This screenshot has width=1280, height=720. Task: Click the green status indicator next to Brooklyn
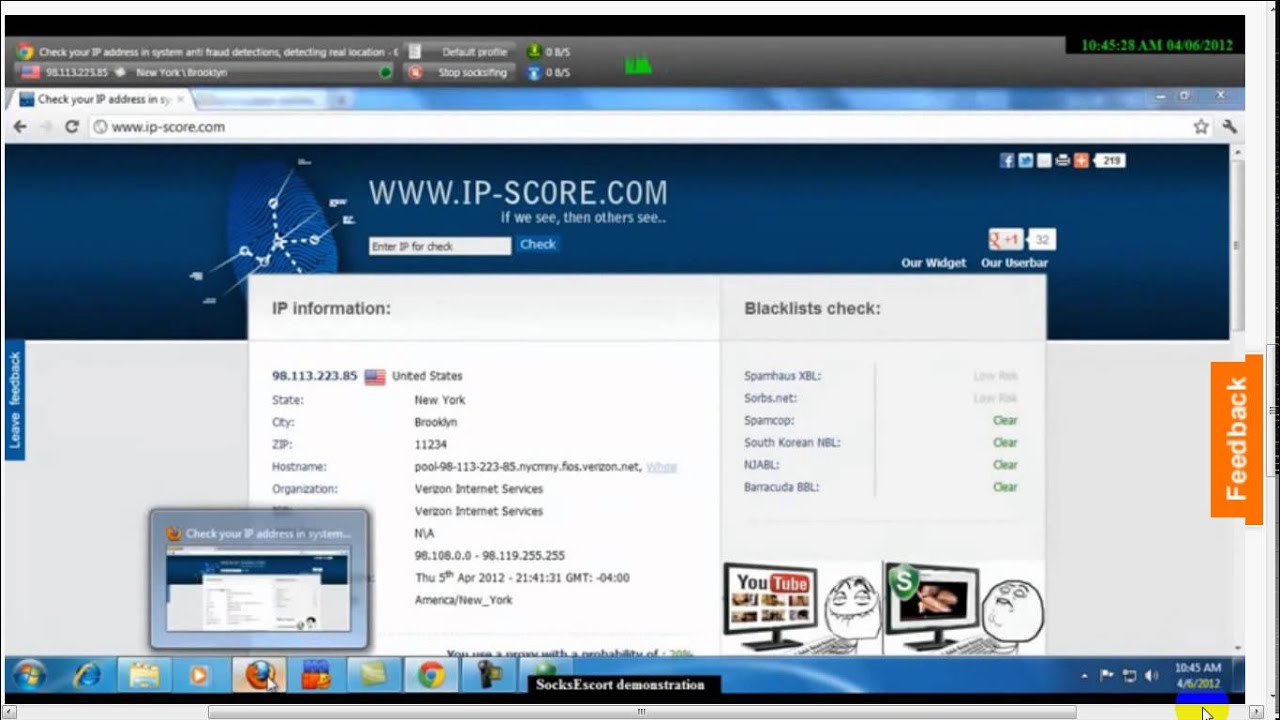click(386, 73)
